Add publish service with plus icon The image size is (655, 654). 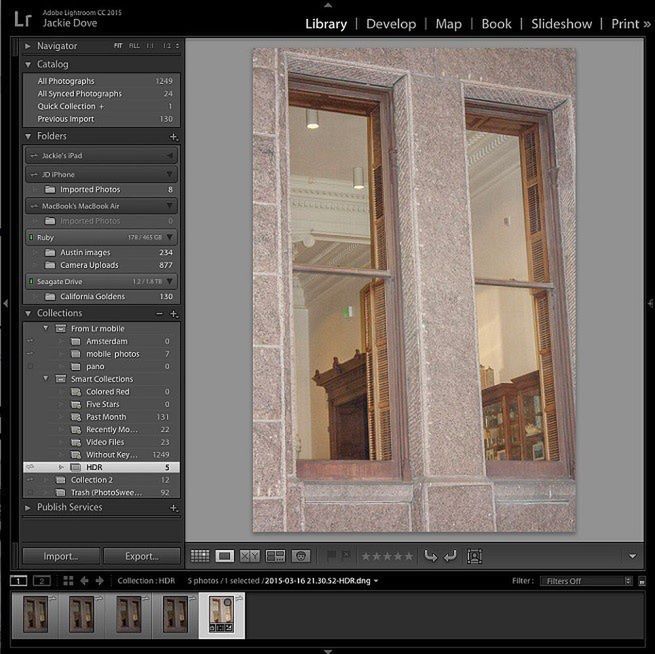[174, 508]
